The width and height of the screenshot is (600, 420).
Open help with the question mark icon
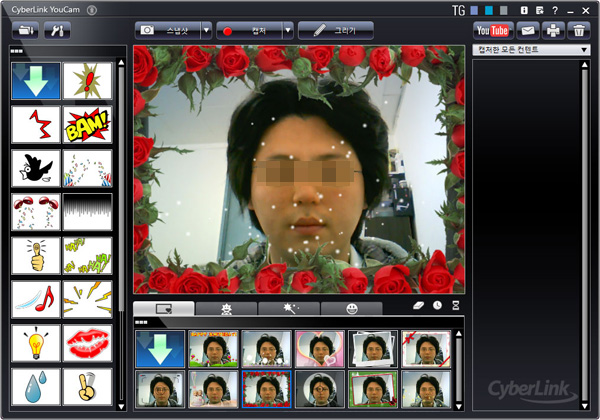pyautogui.click(x=555, y=10)
